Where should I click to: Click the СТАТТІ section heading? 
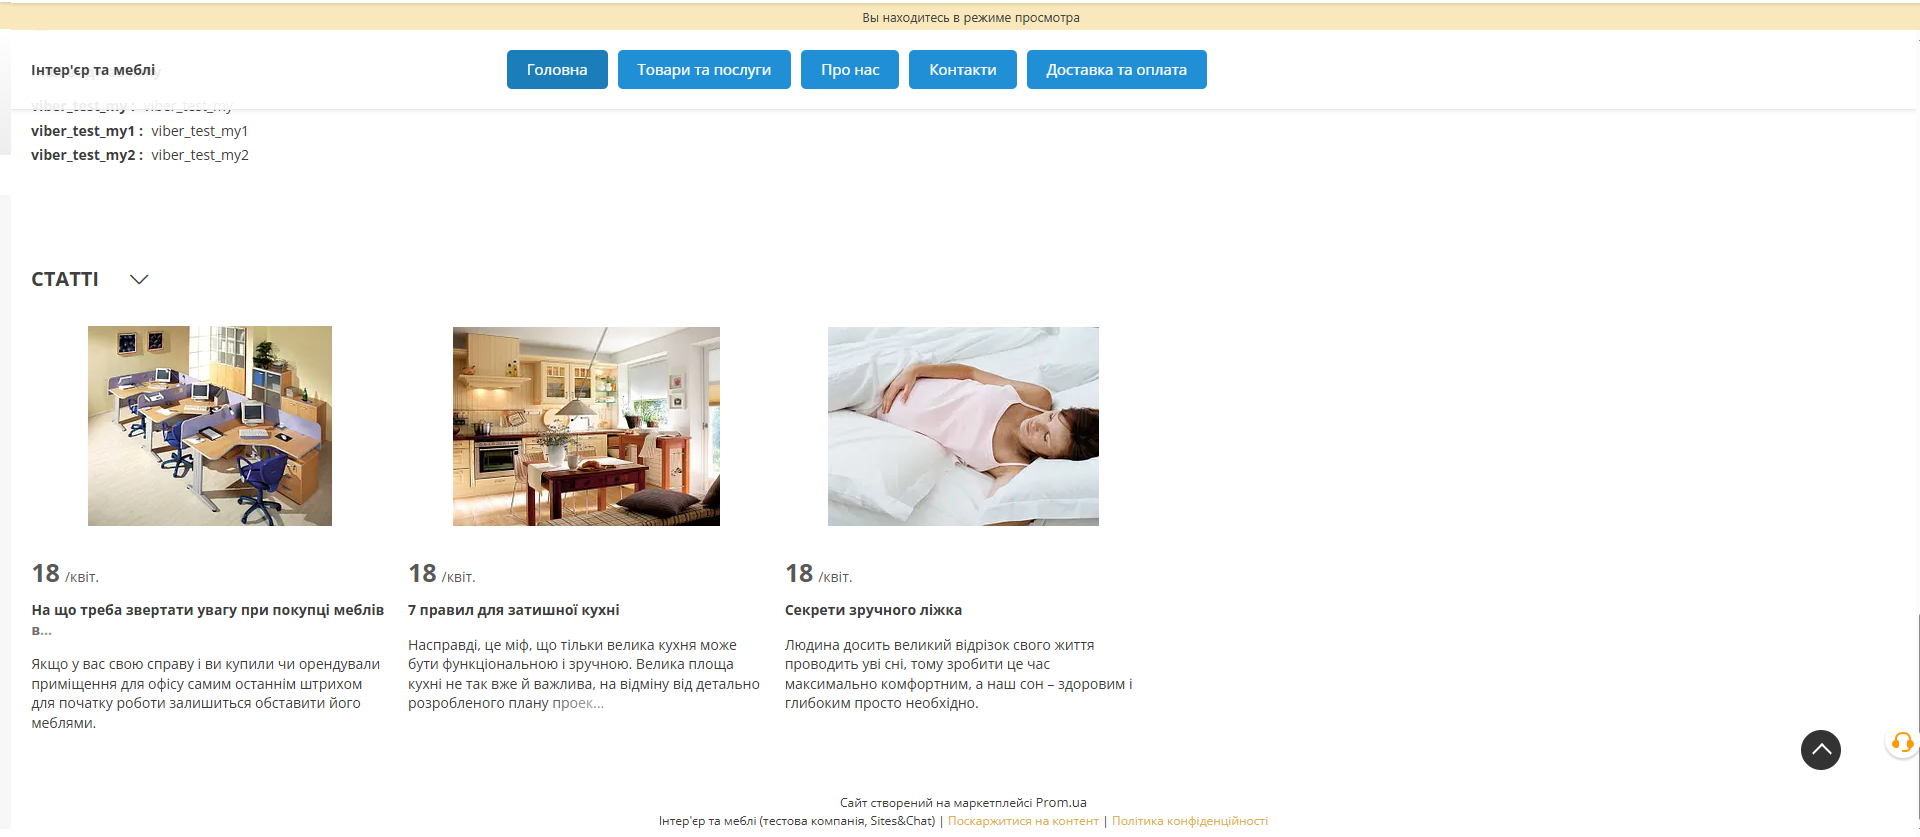pos(65,279)
